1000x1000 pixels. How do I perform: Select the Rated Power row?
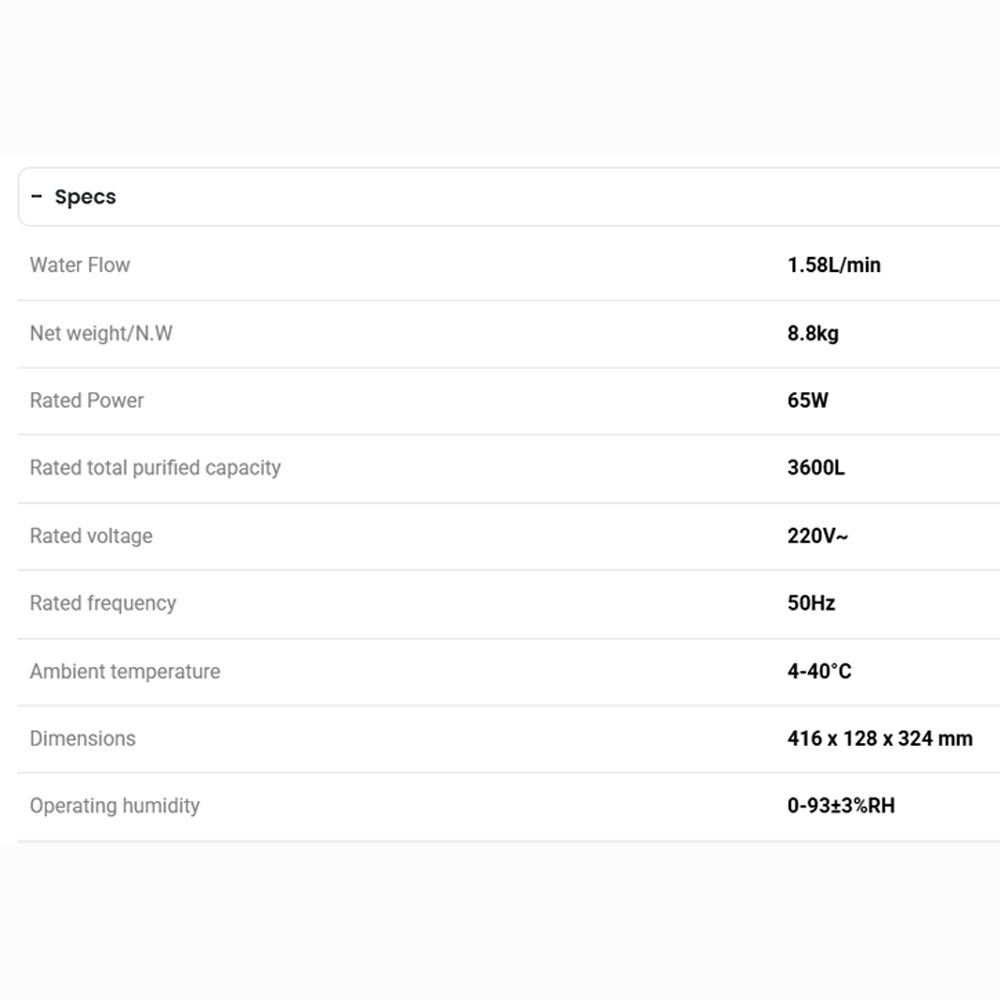click(x=87, y=400)
